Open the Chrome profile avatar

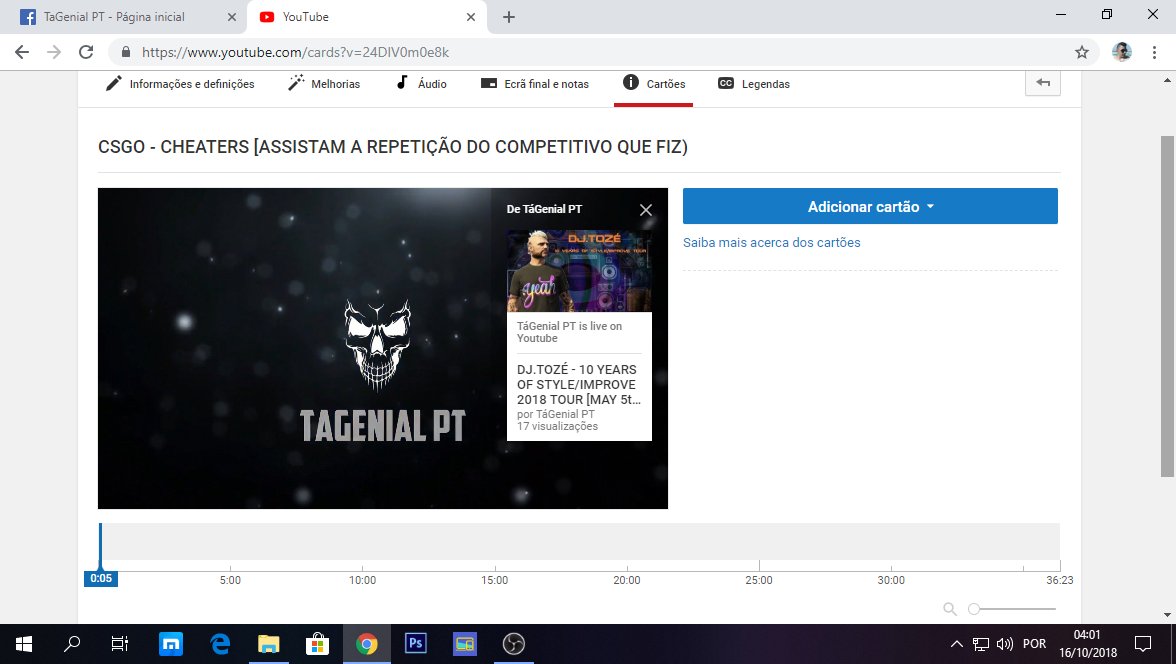tap(1122, 52)
